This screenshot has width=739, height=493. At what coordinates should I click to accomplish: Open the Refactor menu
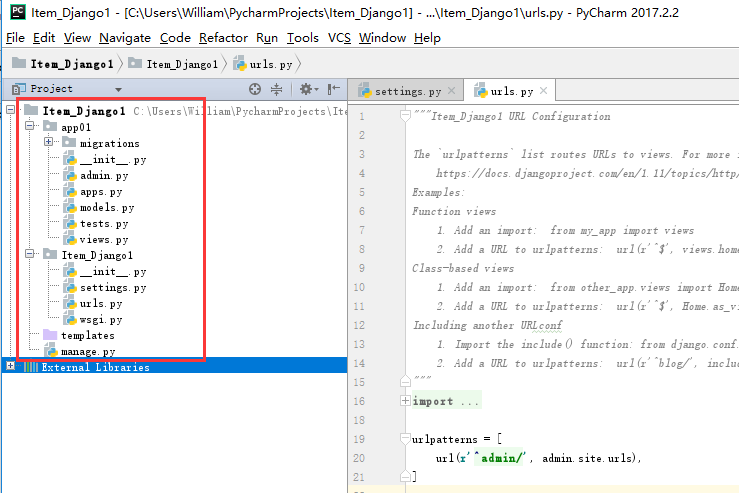223,38
